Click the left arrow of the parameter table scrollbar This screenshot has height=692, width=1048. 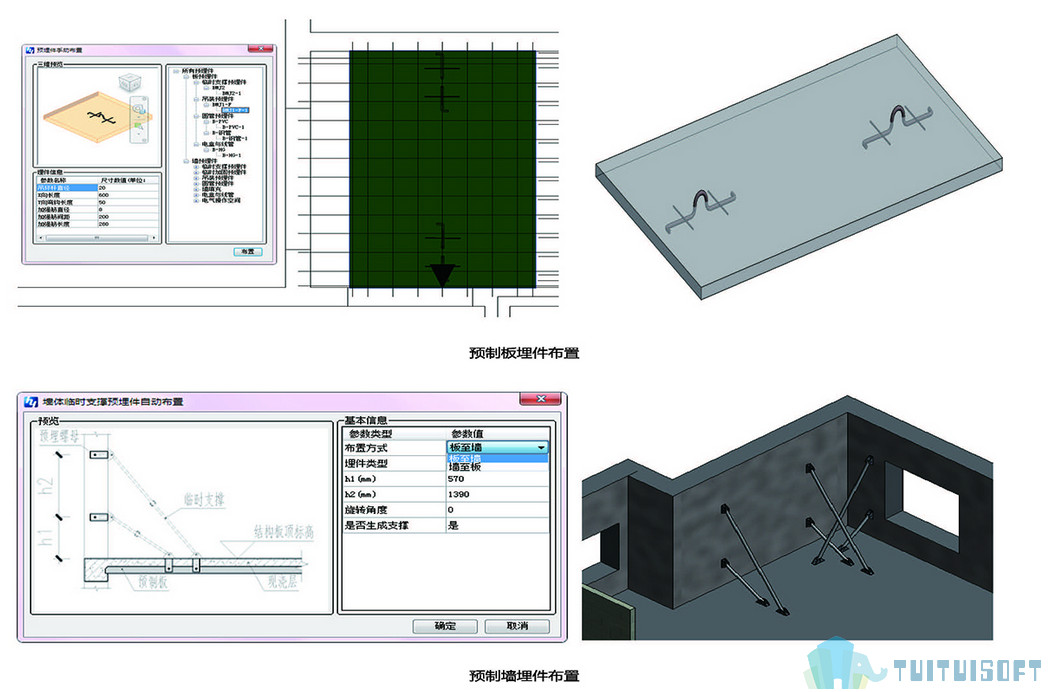click(x=41, y=238)
